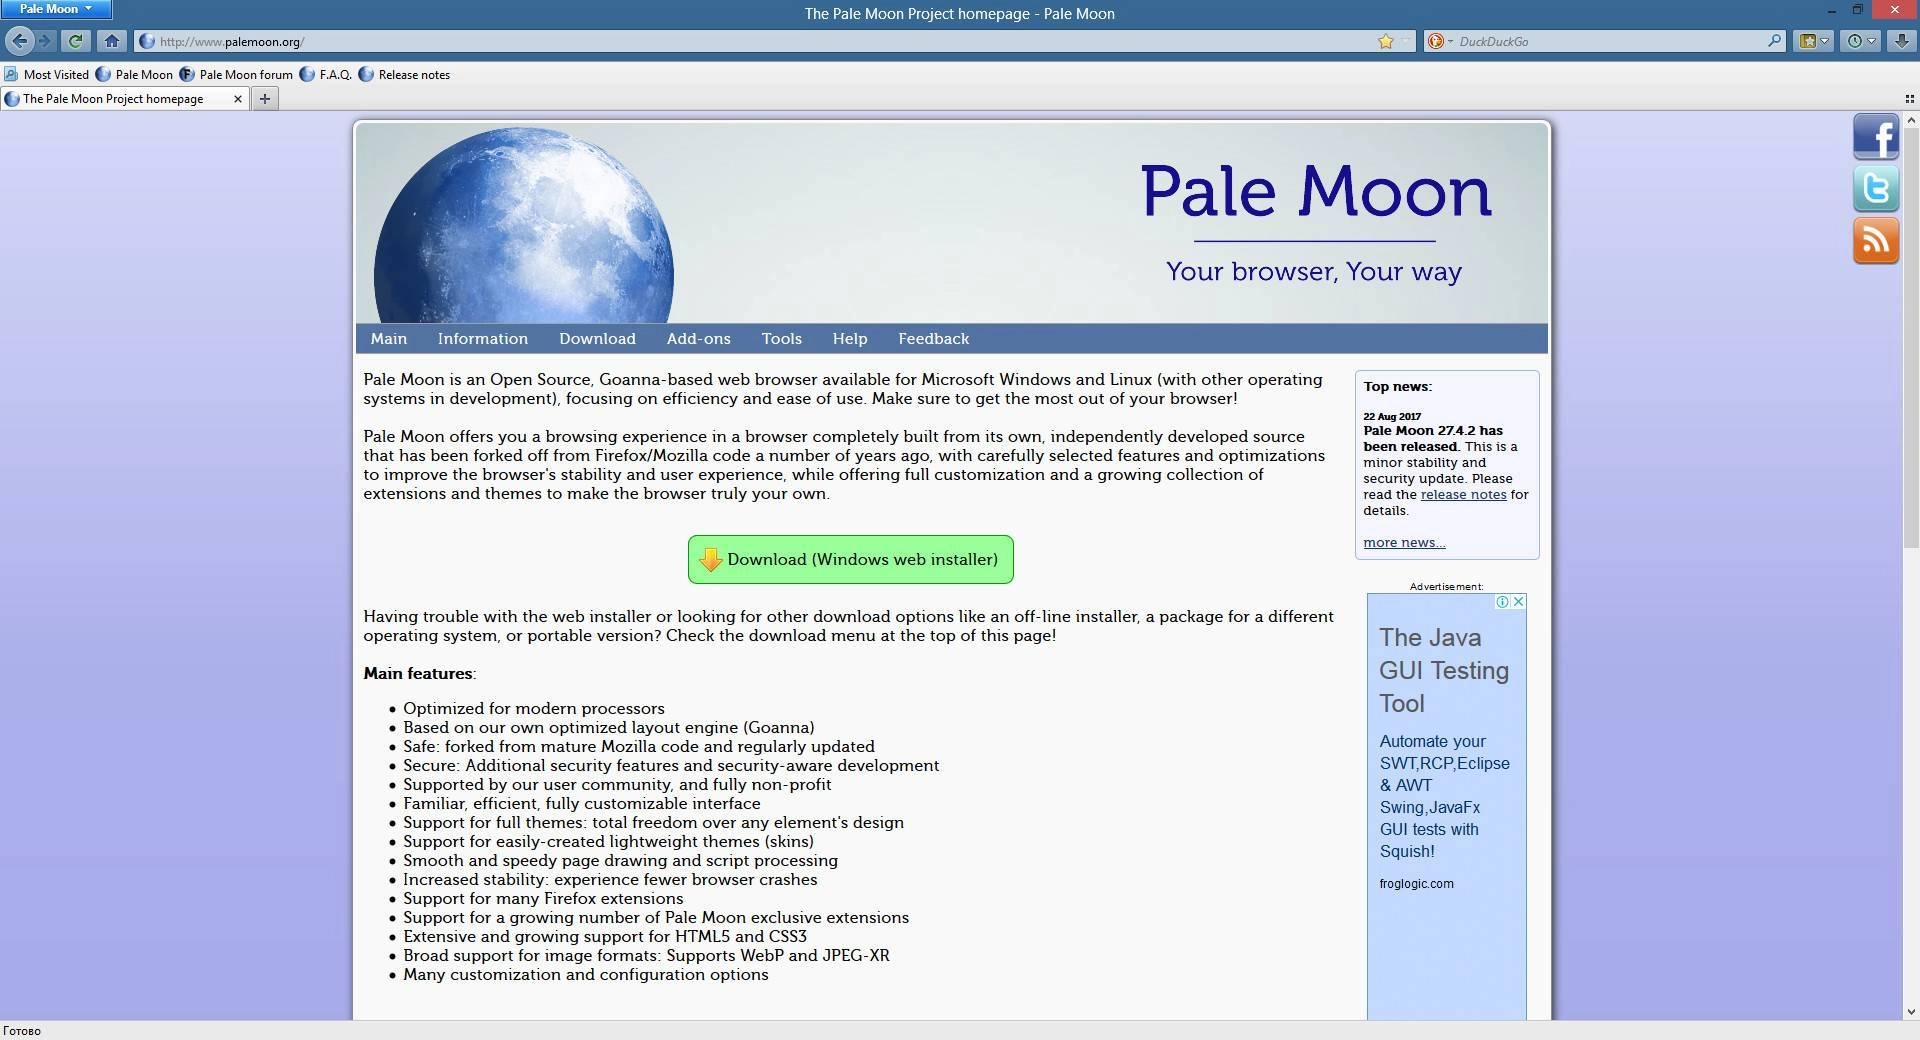Click the 'Top news:' heading
The height and width of the screenshot is (1040, 1920).
pyautogui.click(x=1397, y=386)
